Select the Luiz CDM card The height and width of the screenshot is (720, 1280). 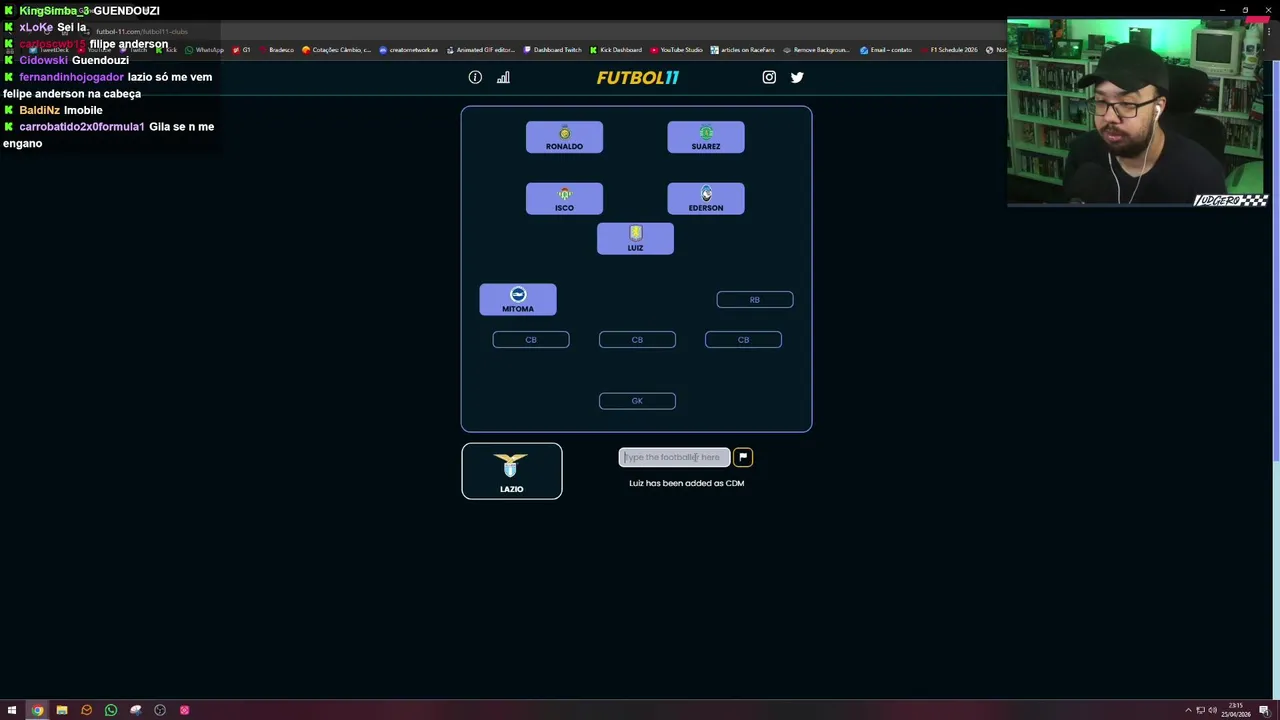(x=635, y=238)
